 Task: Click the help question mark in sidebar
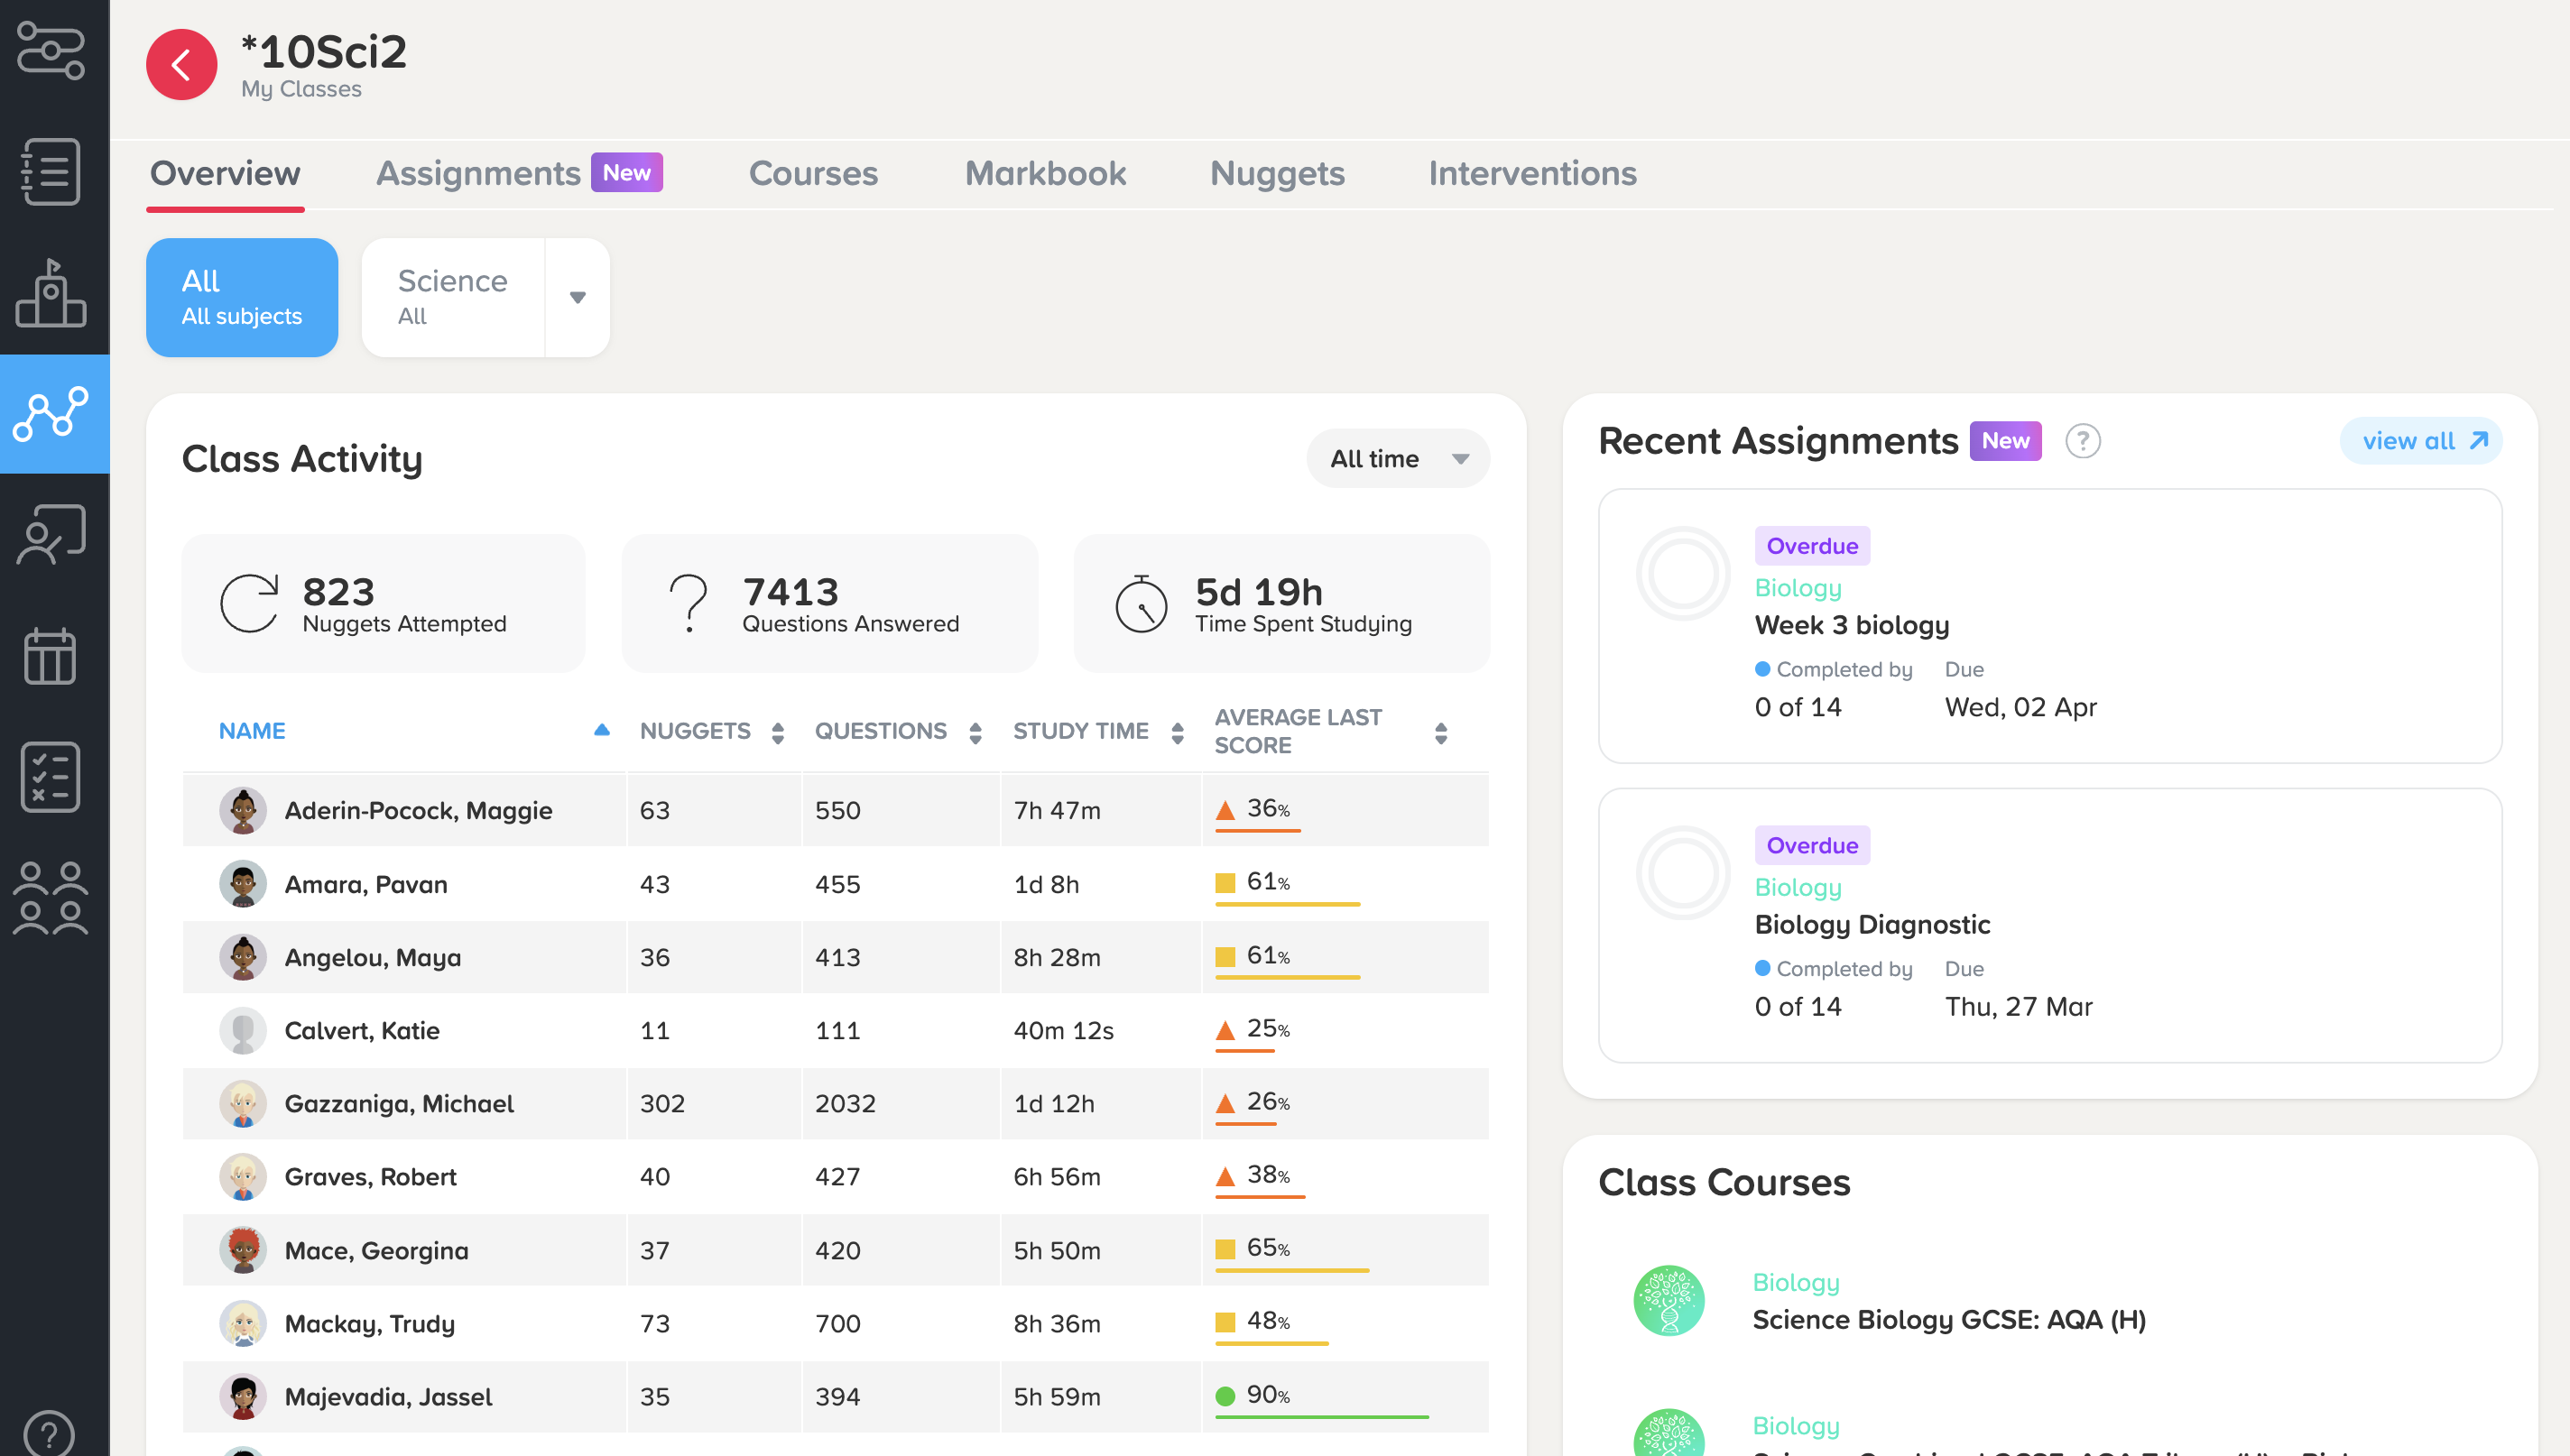(x=49, y=1432)
